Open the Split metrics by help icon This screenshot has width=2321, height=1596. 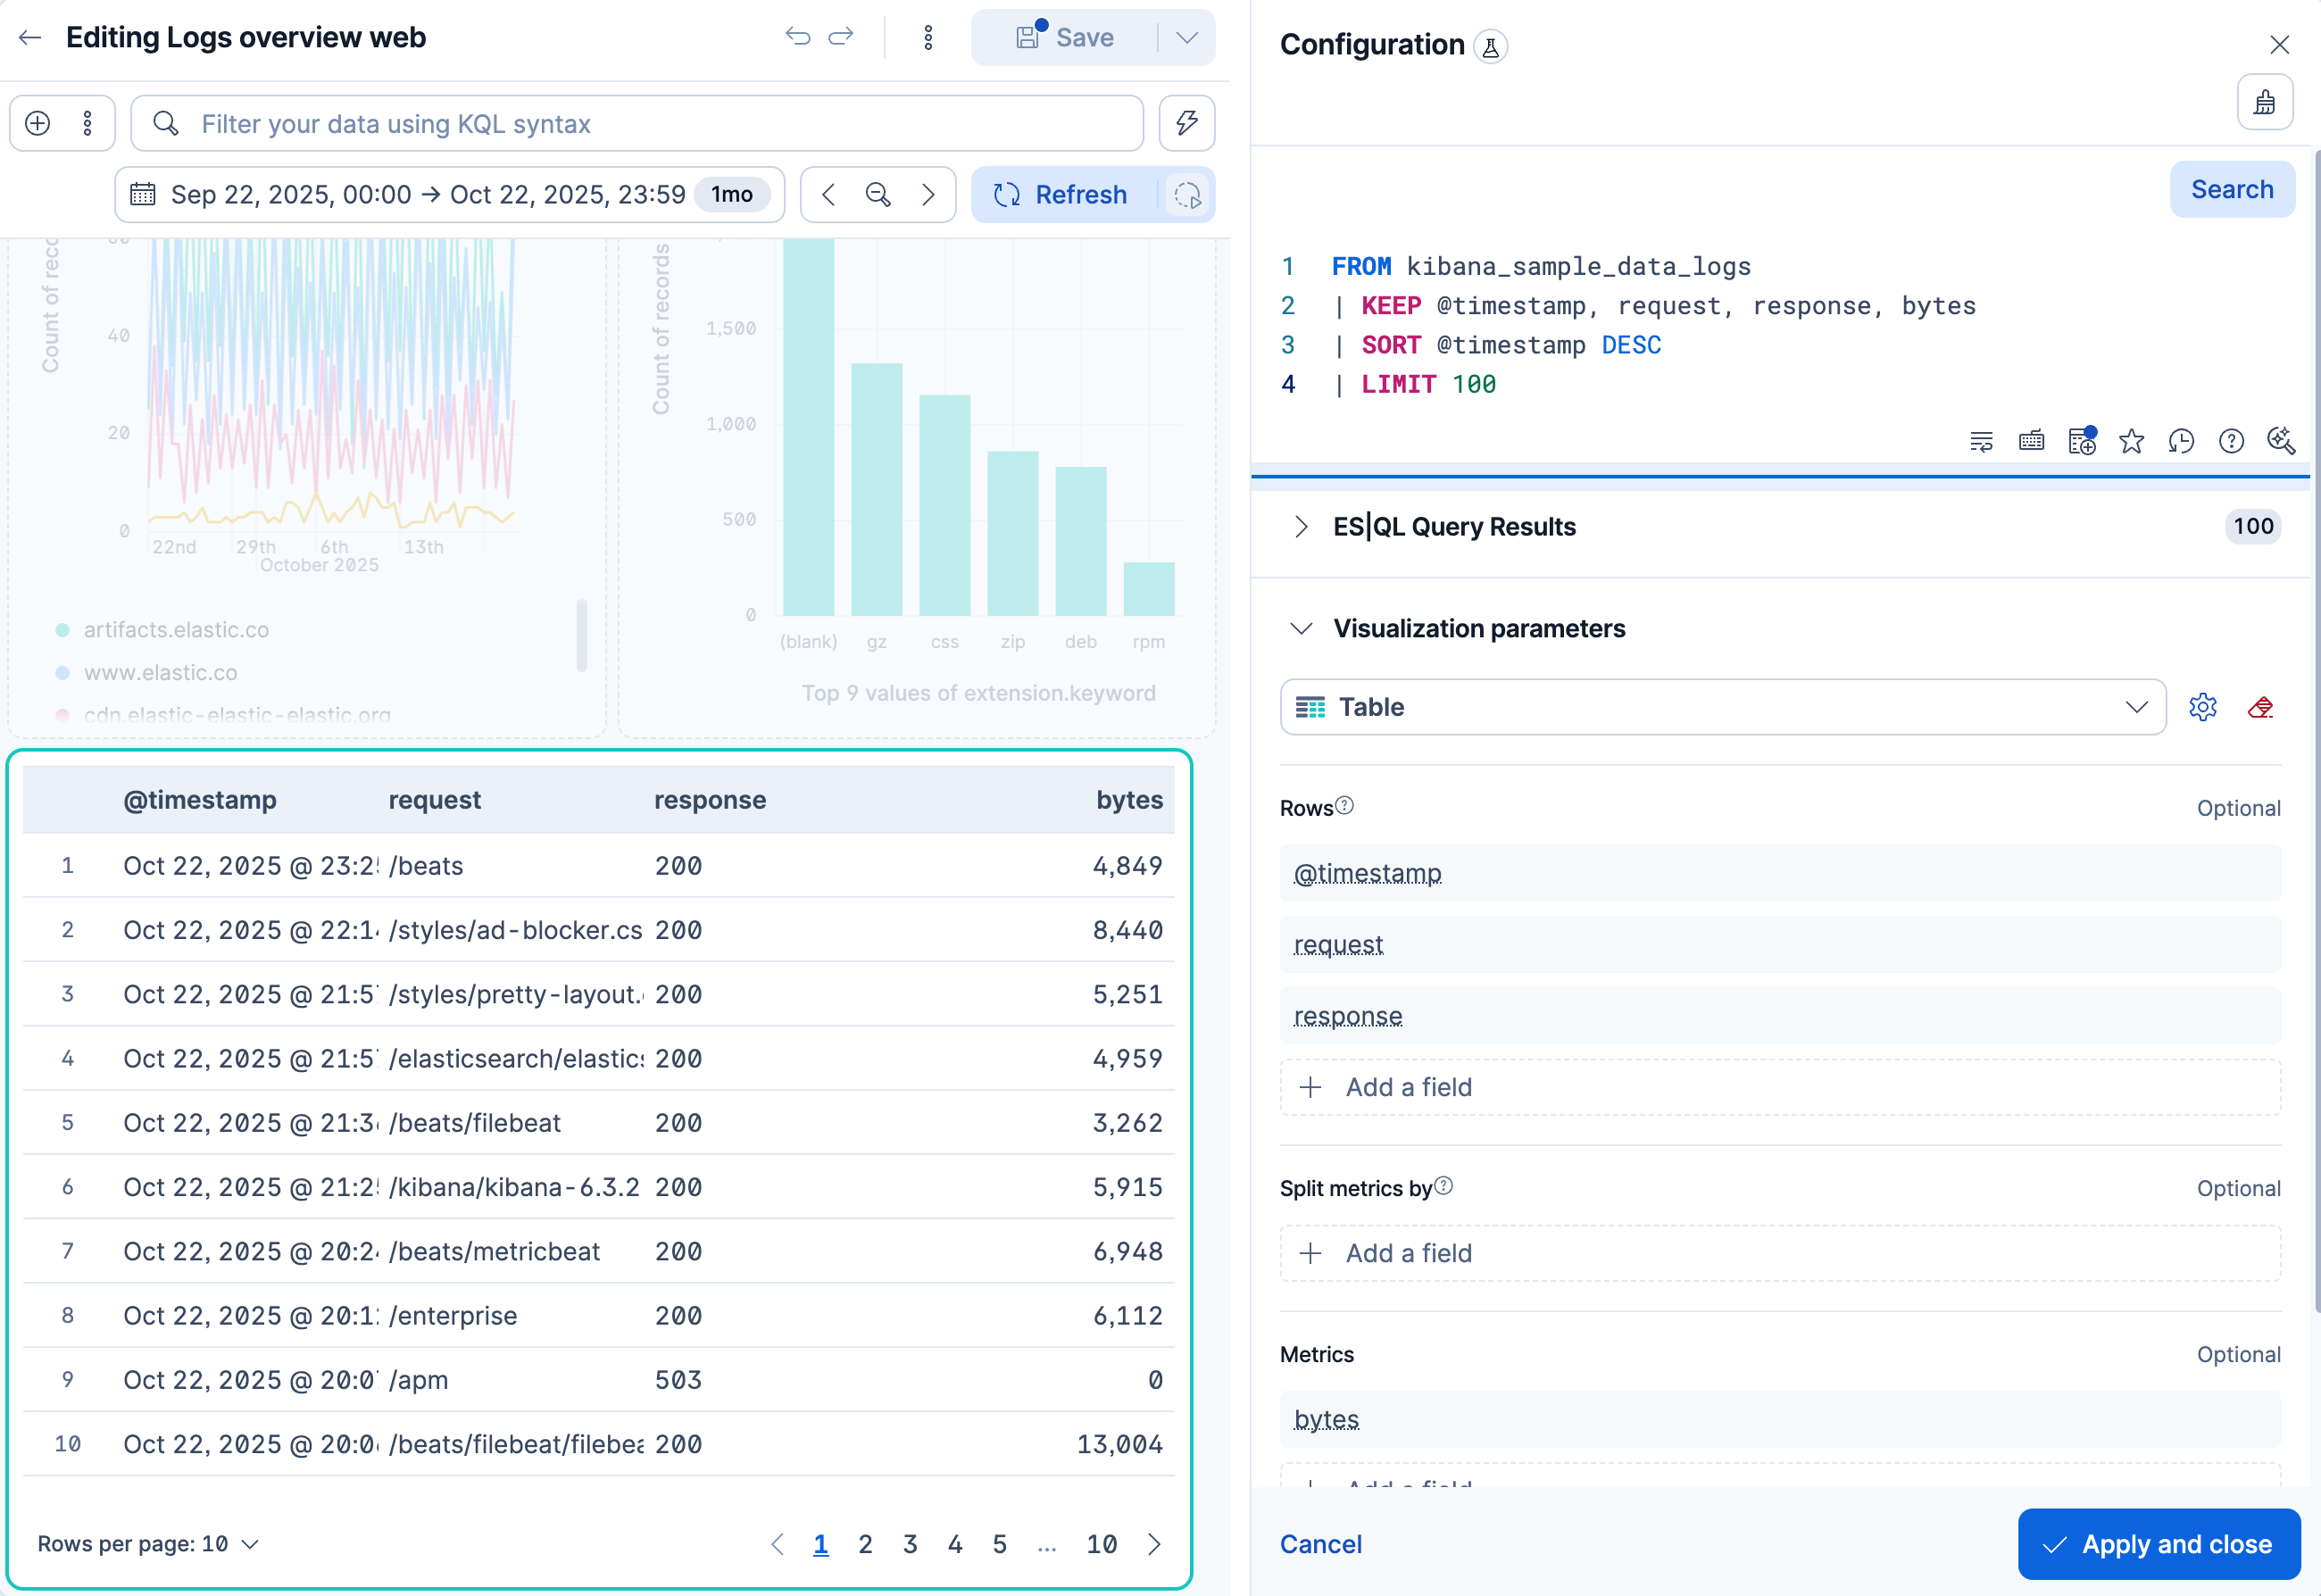1444,1186
